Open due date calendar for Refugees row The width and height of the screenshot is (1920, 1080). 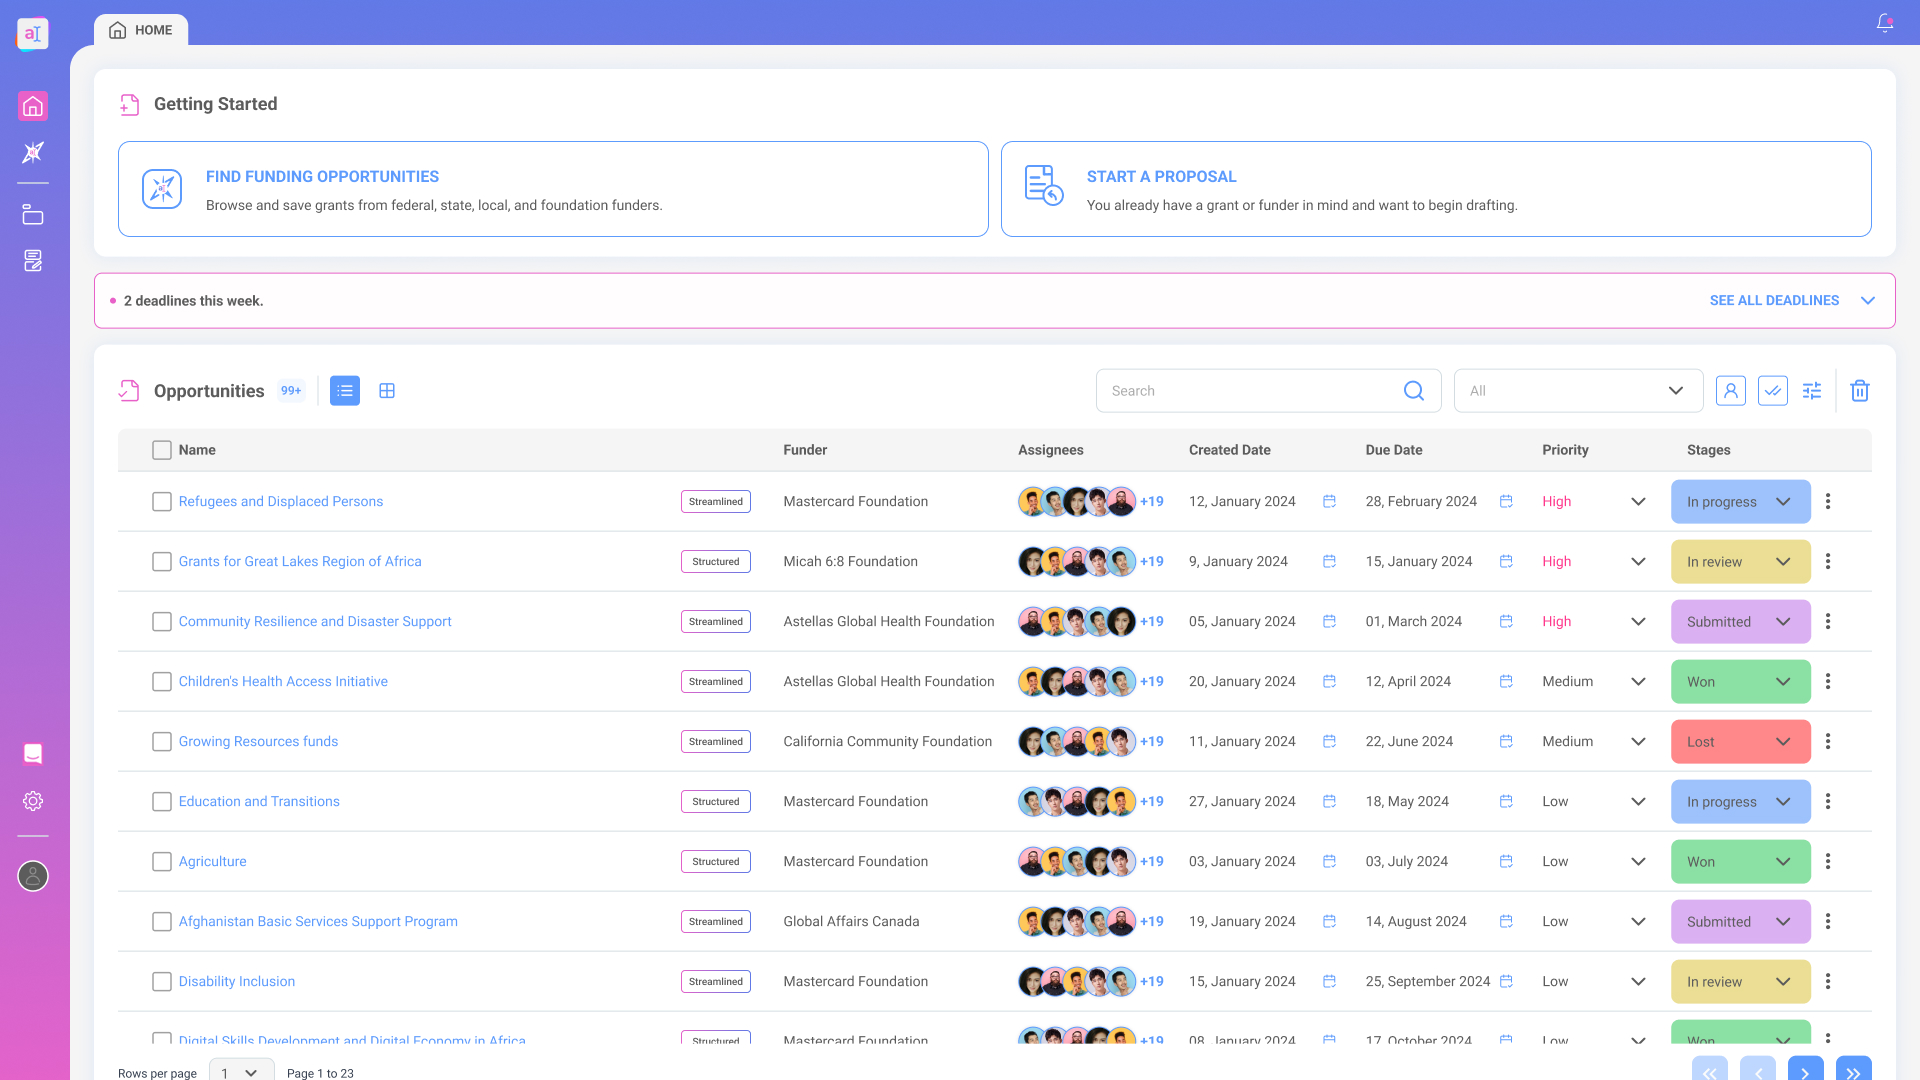coord(1506,501)
